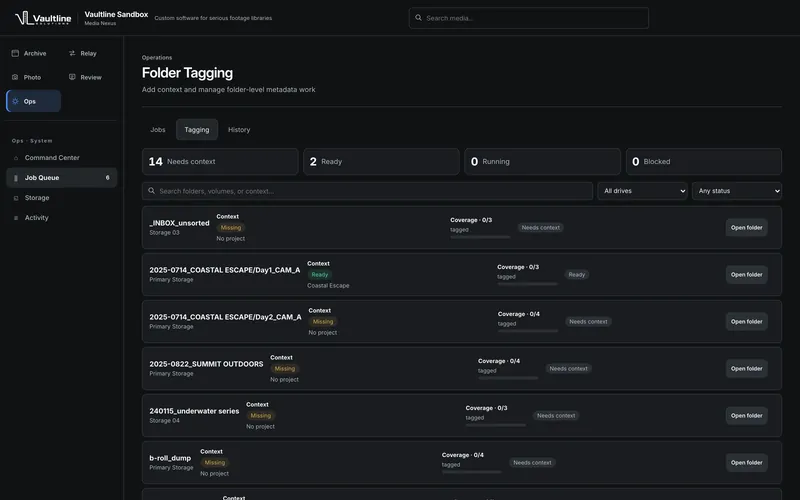Viewport: 800px width, 500px height.
Task: Click the Storage icon
Action: 16,198
